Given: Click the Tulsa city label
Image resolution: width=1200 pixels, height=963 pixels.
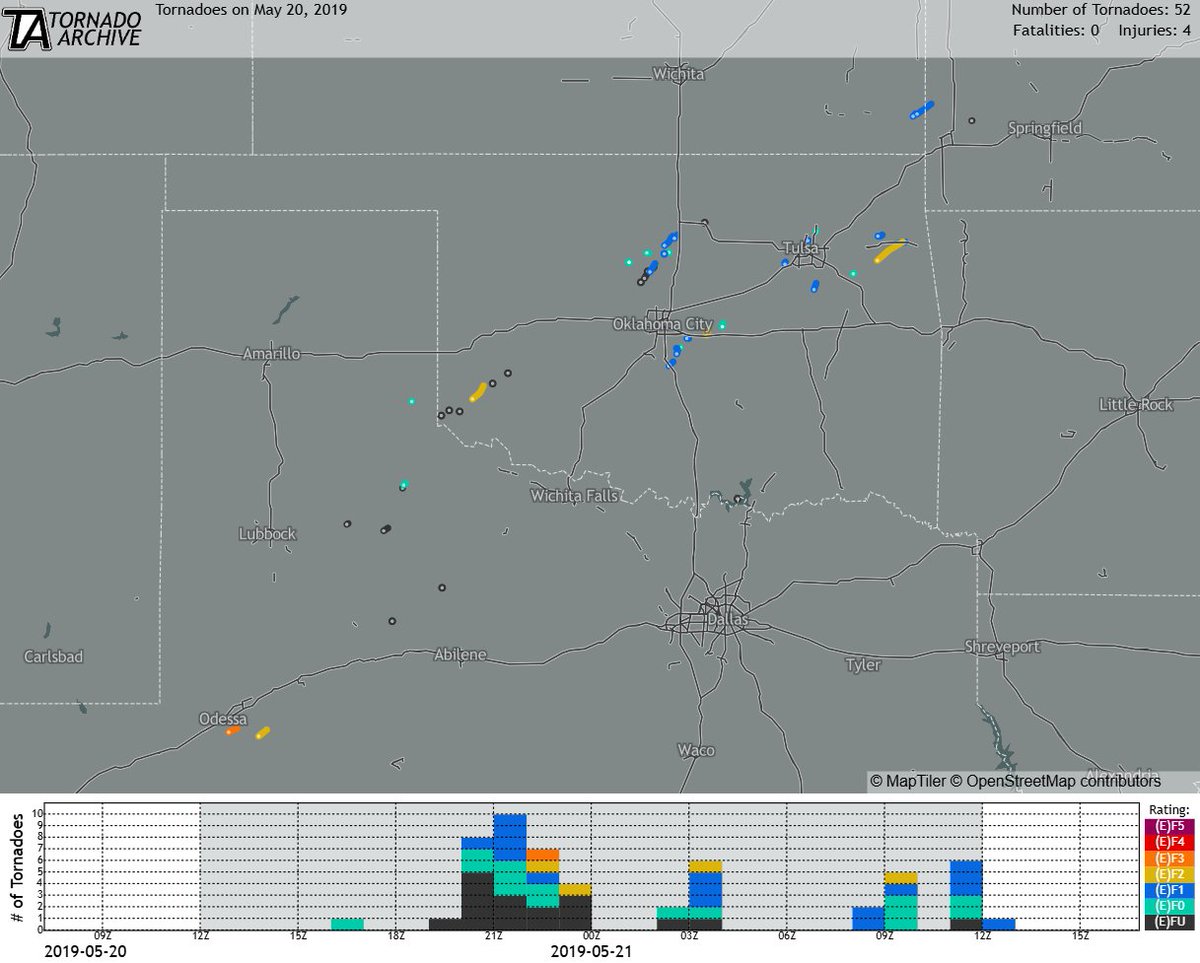Looking at the screenshot, I should point(801,247).
